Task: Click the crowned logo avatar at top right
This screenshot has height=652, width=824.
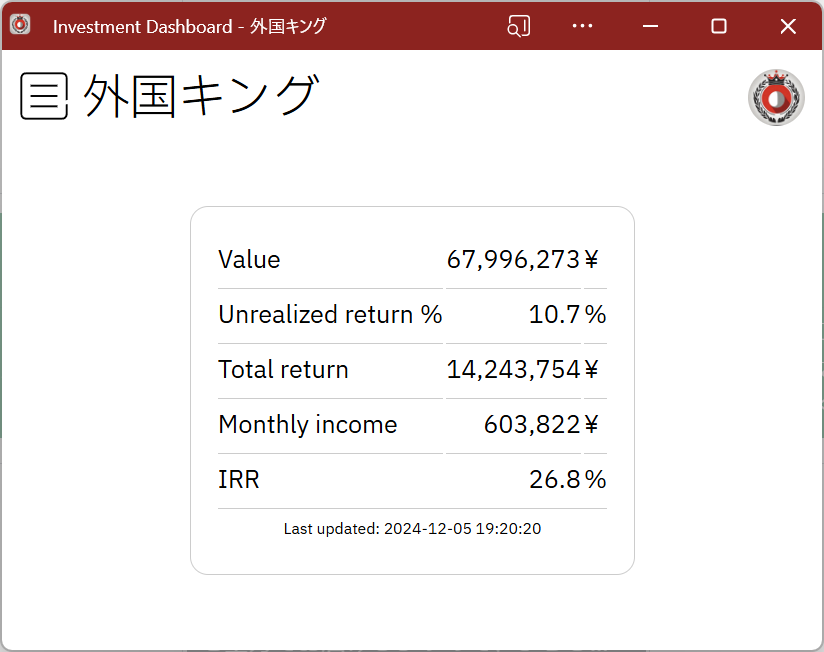Action: coord(776,98)
